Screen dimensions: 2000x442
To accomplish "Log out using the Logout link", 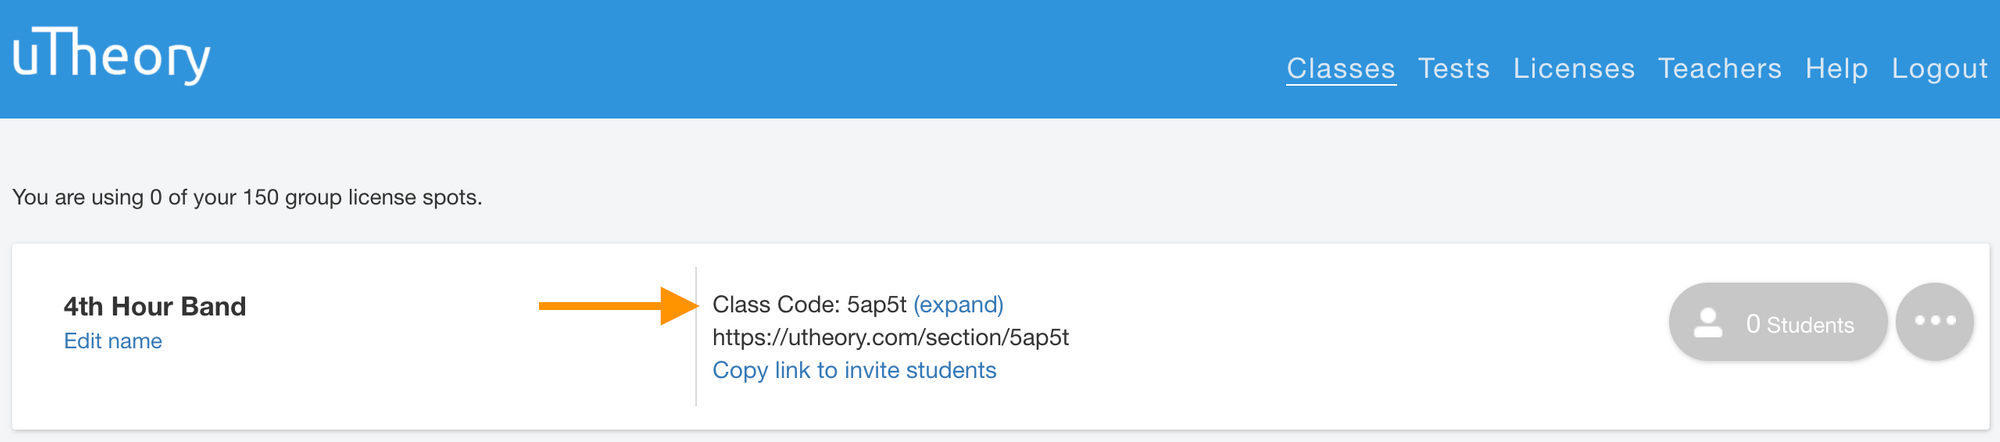I will [x=1940, y=68].
